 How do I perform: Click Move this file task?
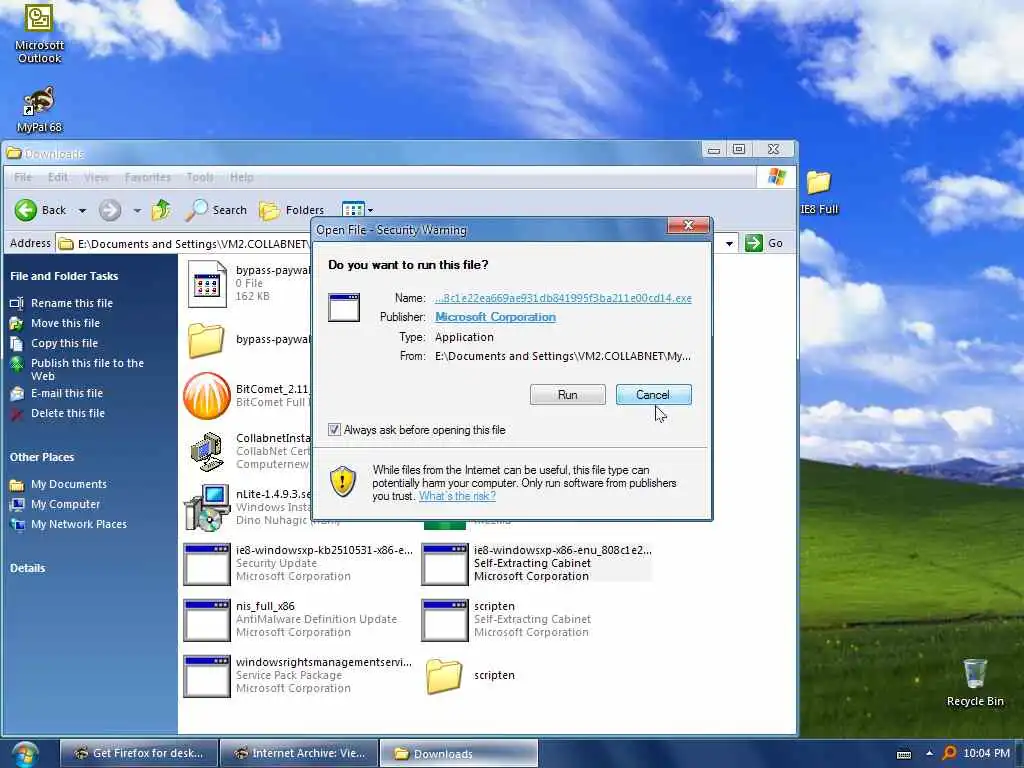click(65, 323)
